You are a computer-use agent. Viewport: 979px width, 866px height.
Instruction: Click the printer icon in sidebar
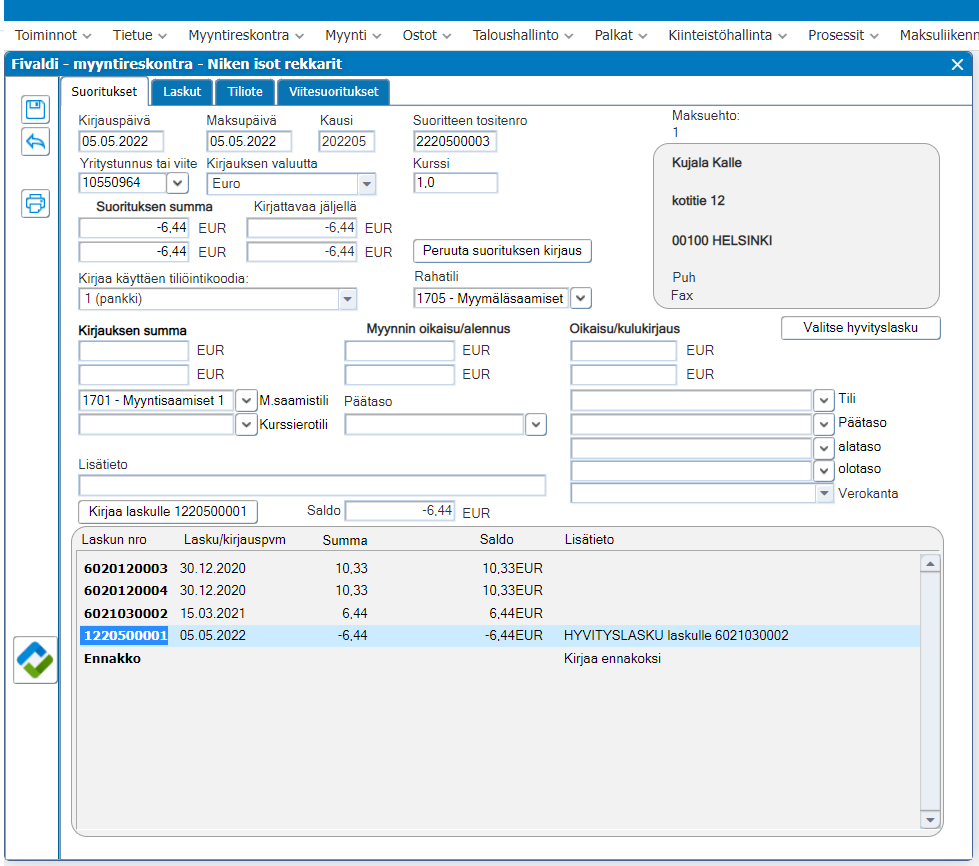pos(35,204)
